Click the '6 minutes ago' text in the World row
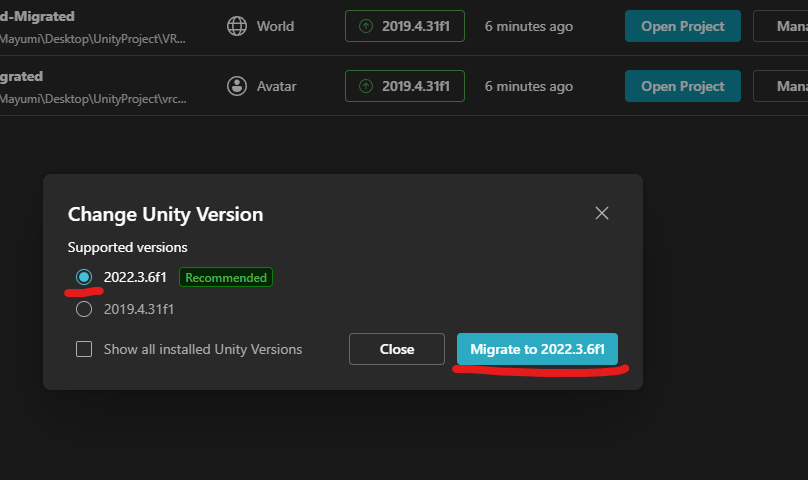This screenshot has height=480, width=808. [529, 26]
